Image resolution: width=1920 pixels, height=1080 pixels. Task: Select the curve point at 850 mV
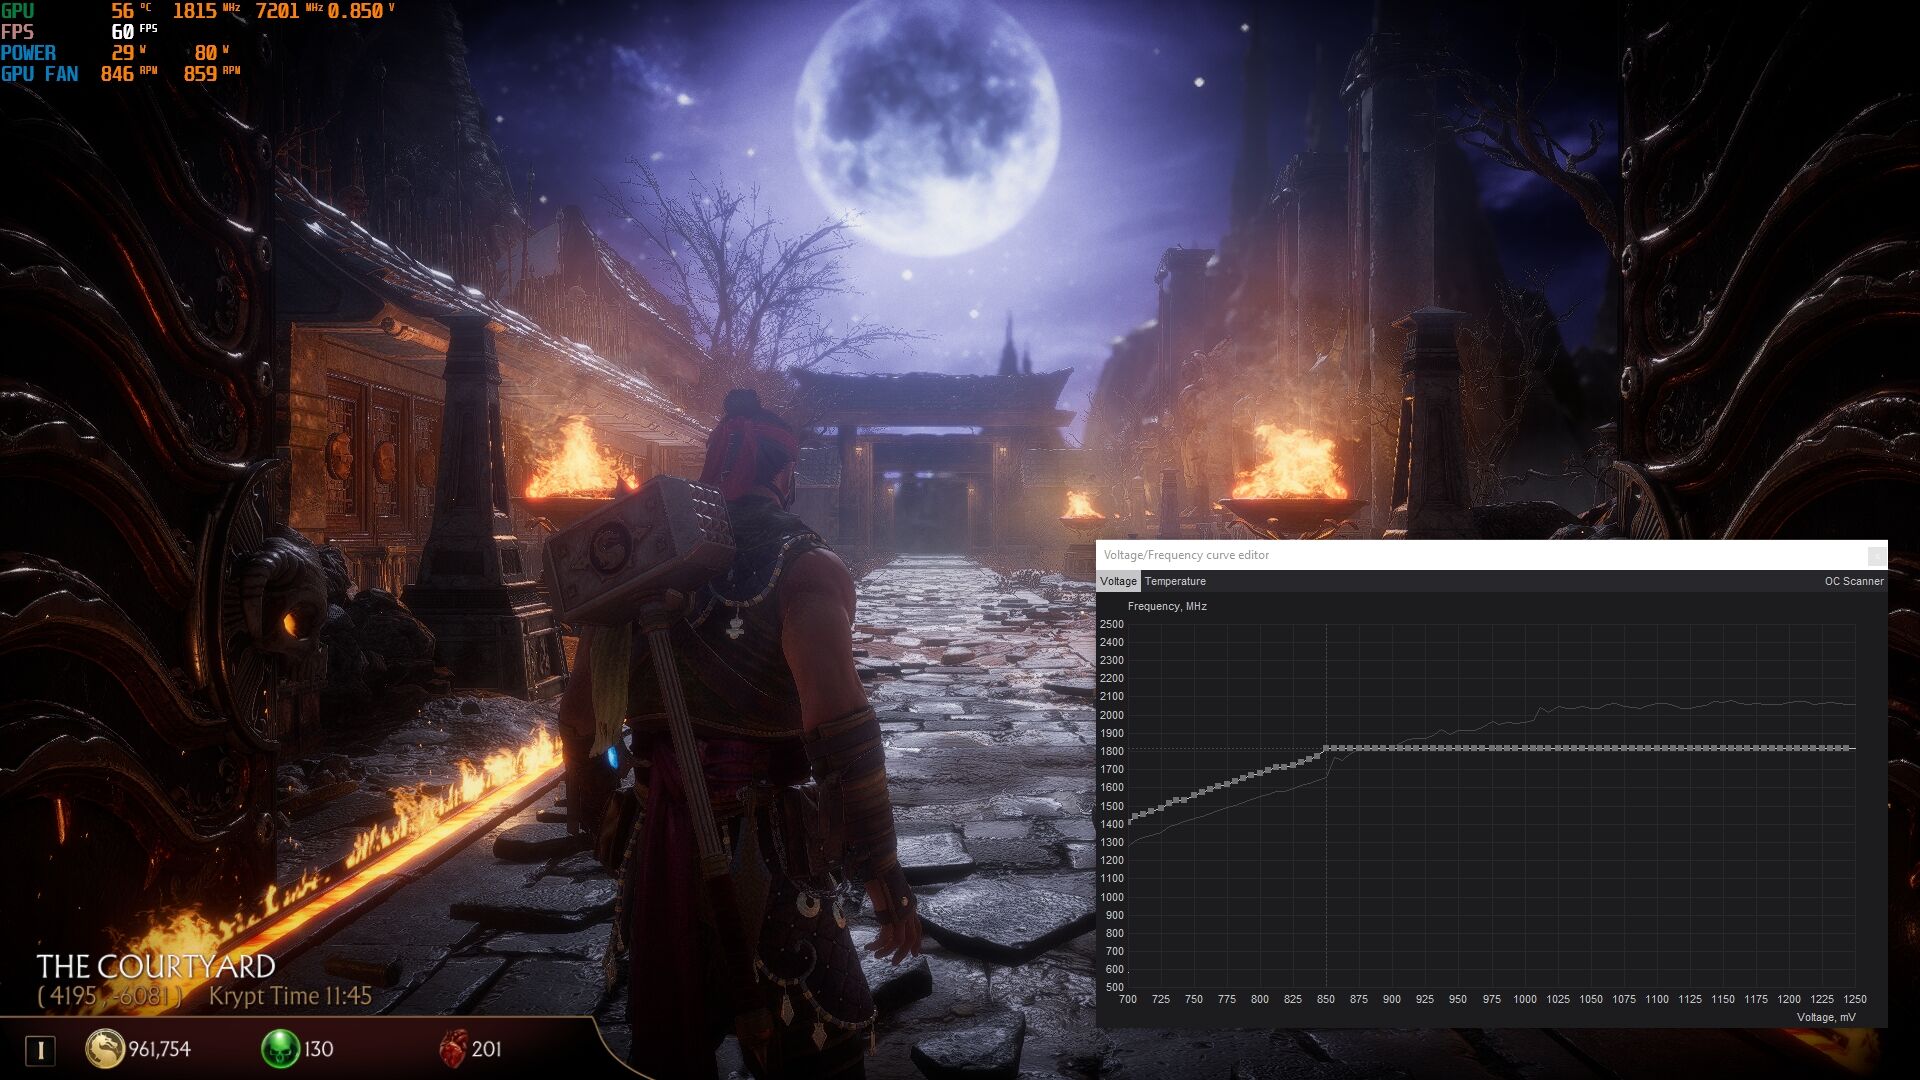click(1326, 748)
